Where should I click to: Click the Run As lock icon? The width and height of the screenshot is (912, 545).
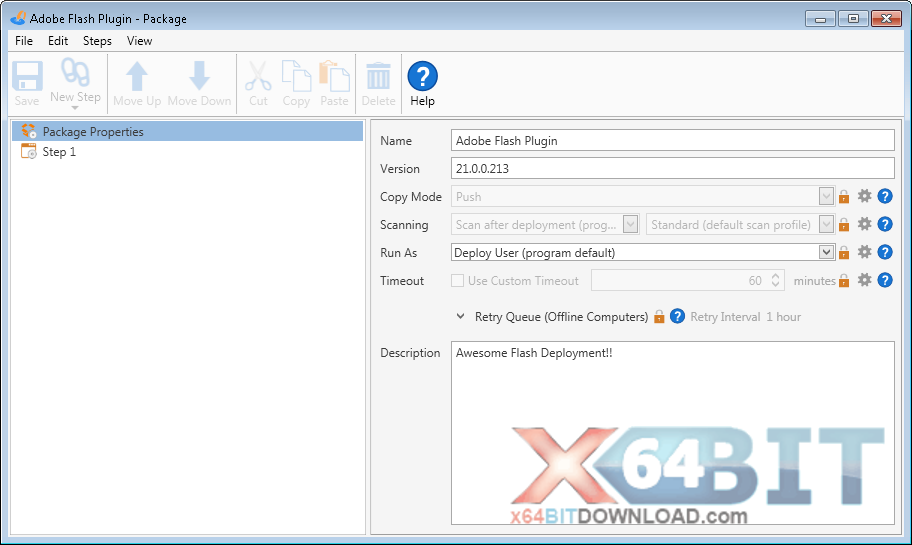click(x=844, y=252)
